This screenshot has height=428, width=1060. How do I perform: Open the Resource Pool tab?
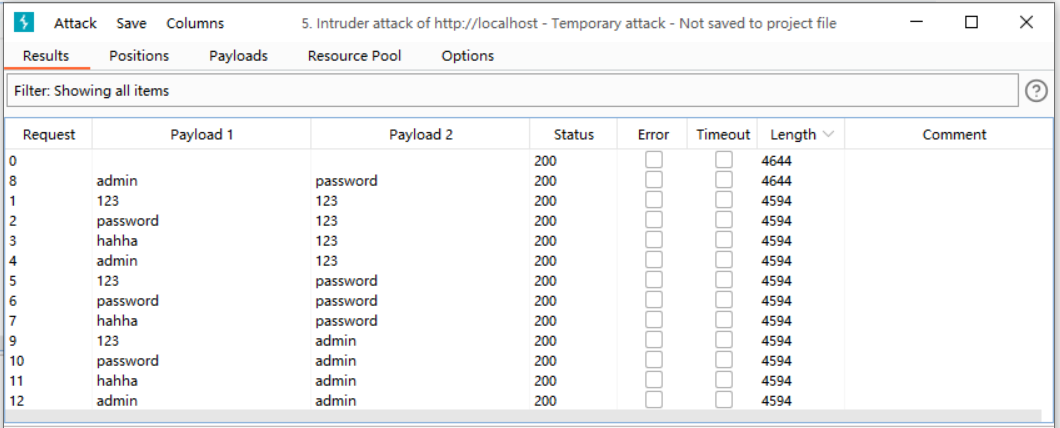(x=354, y=56)
